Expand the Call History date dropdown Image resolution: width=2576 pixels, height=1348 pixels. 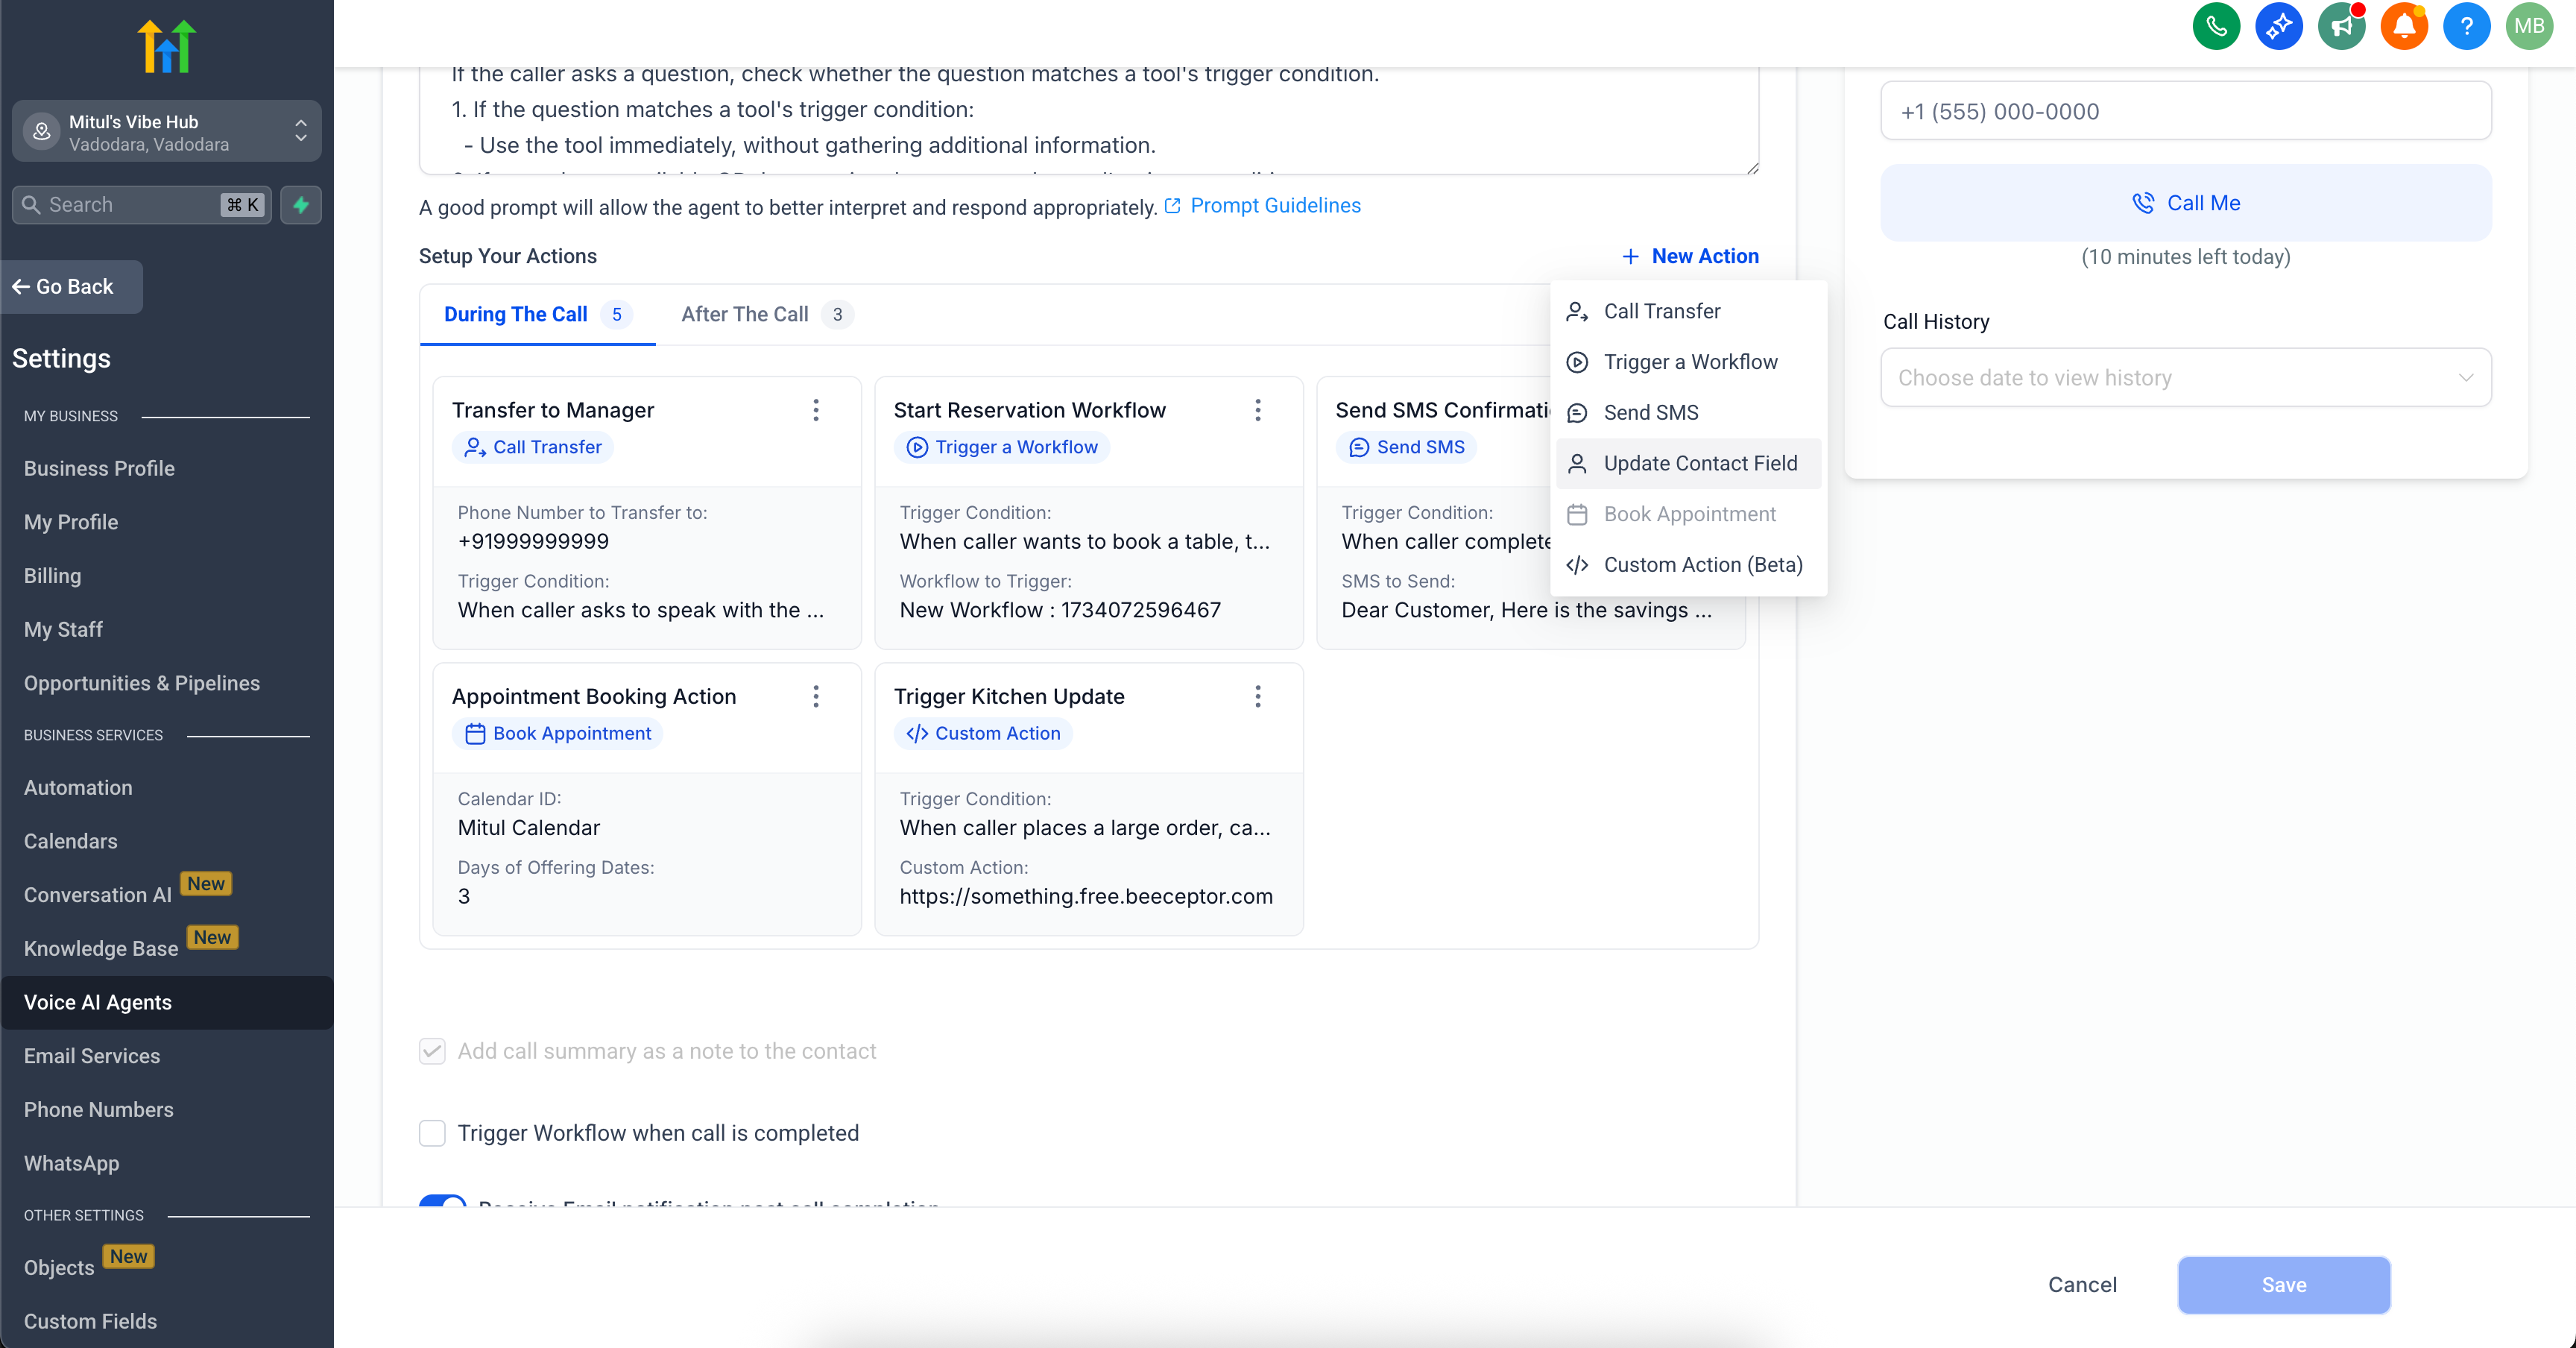2185,378
